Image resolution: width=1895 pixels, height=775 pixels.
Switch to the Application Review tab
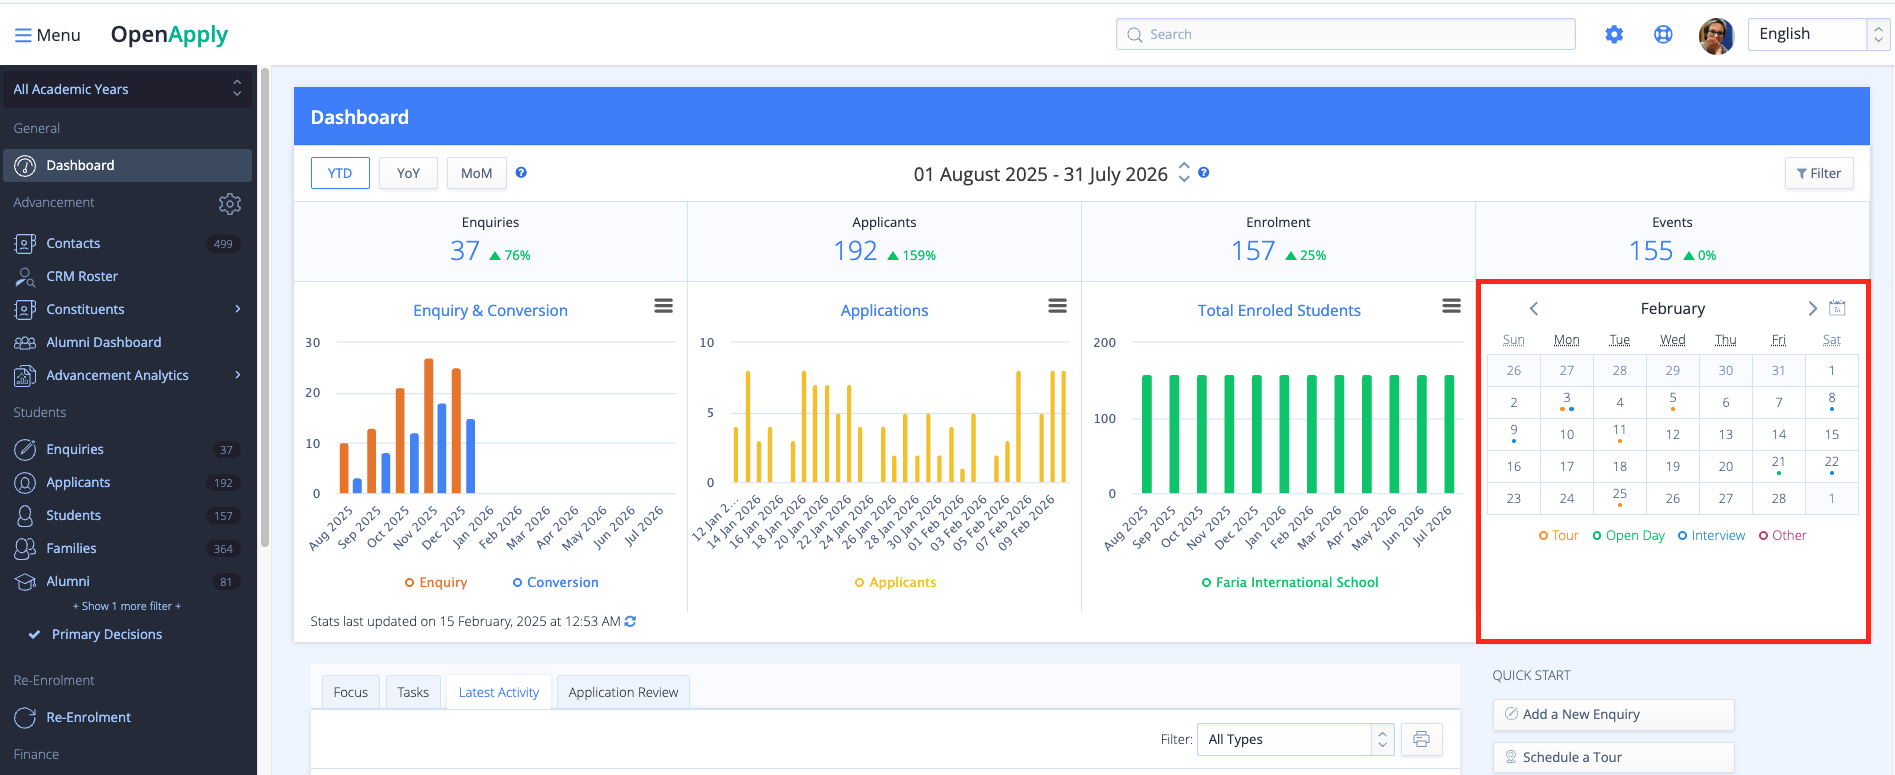[623, 692]
